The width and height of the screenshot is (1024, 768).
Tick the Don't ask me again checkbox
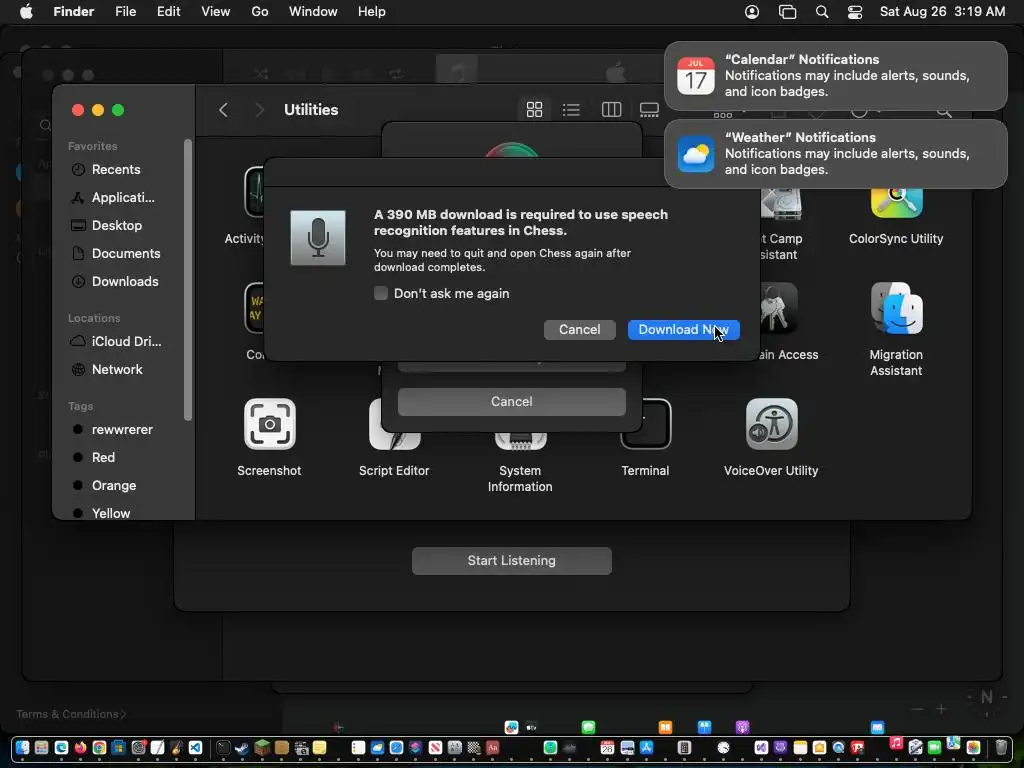(x=381, y=293)
